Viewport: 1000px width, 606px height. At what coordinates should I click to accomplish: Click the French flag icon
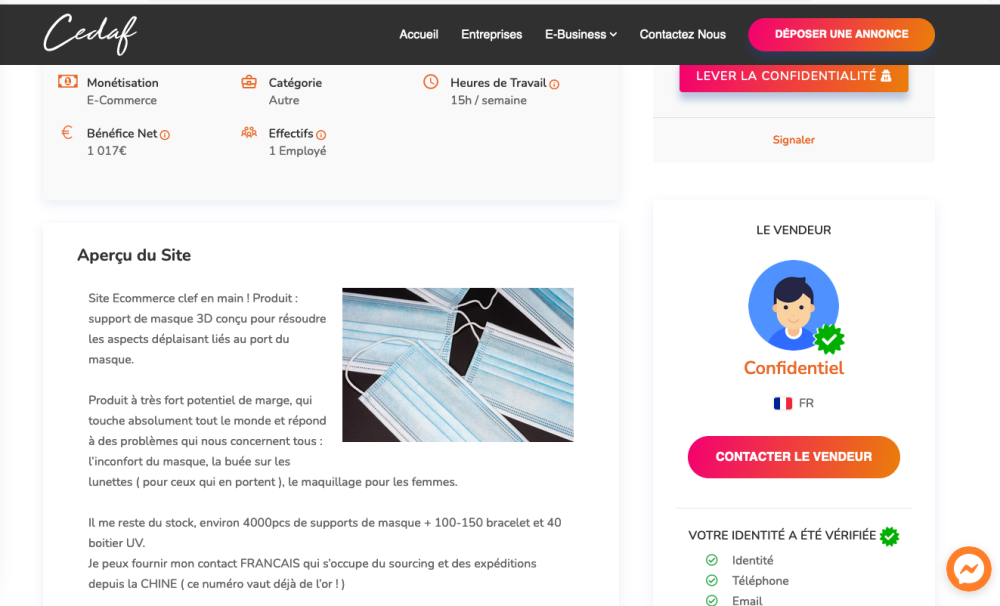[x=783, y=403]
